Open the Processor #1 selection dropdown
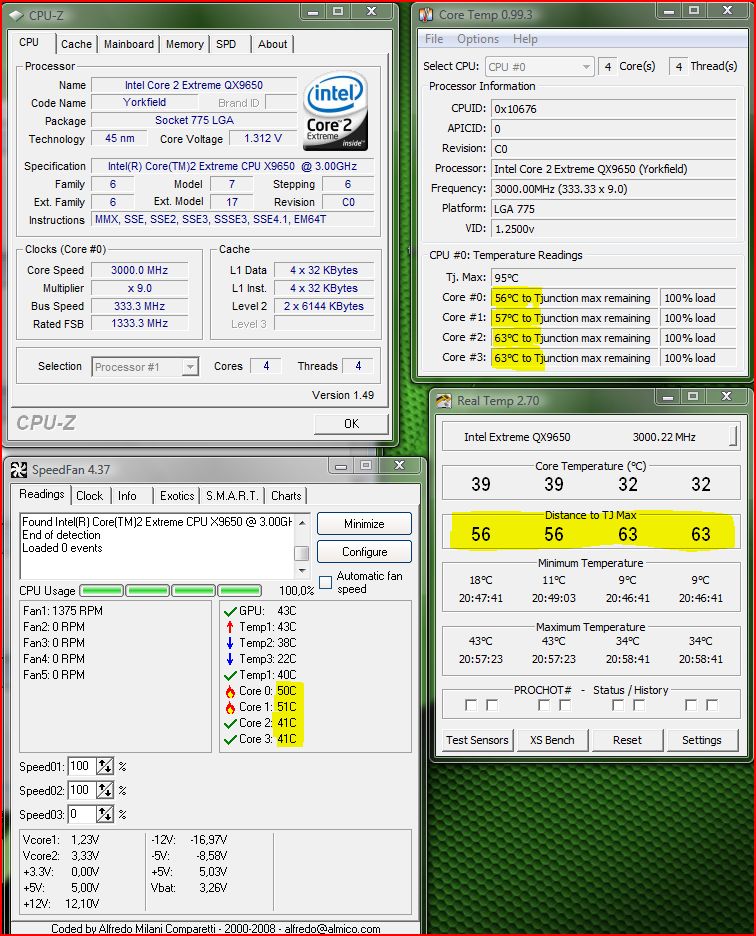 point(145,367)
